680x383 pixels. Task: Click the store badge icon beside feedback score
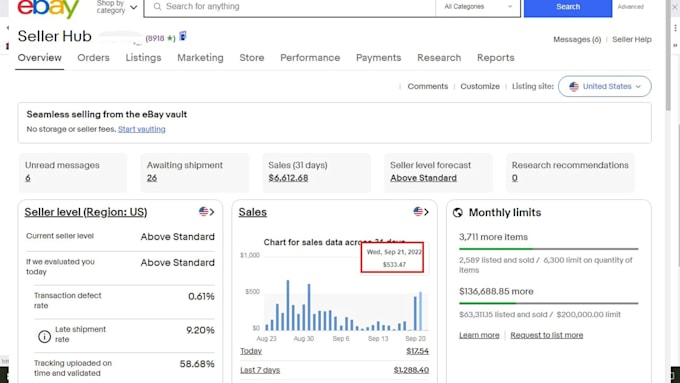tap(183, 36)
